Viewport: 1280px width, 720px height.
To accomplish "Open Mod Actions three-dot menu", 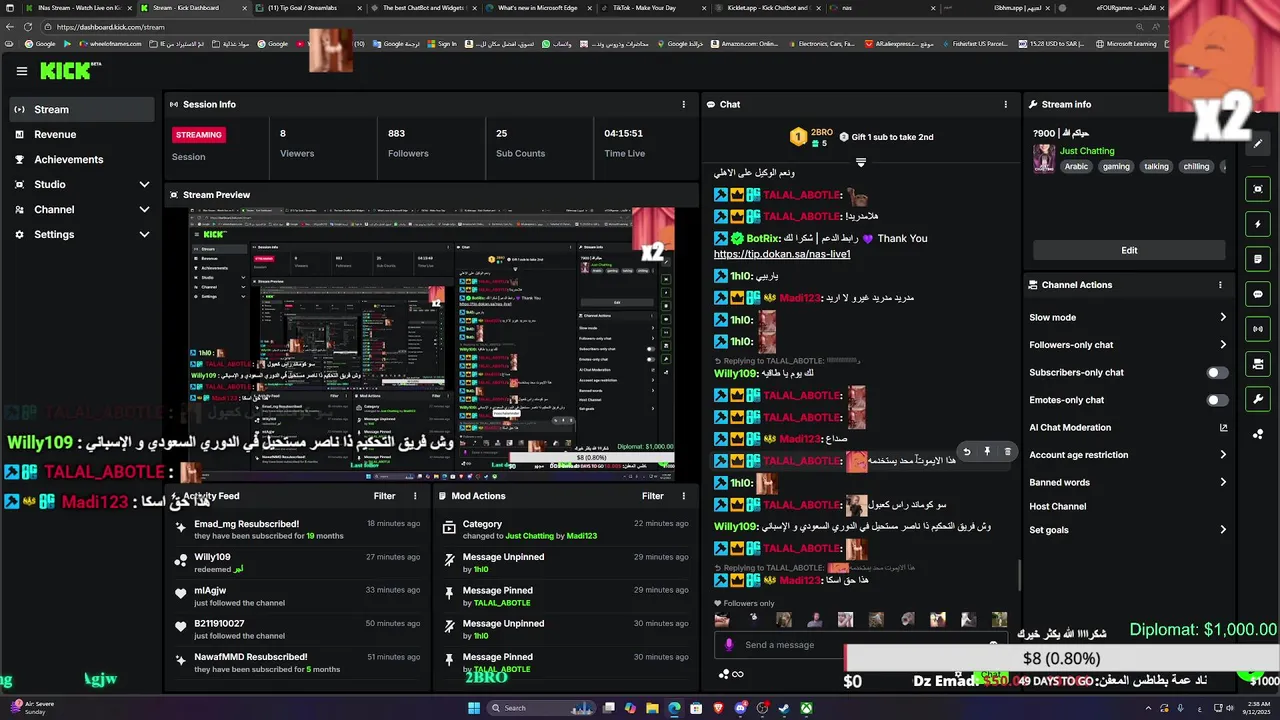I will pyautogui.click(x=684, y=496).
